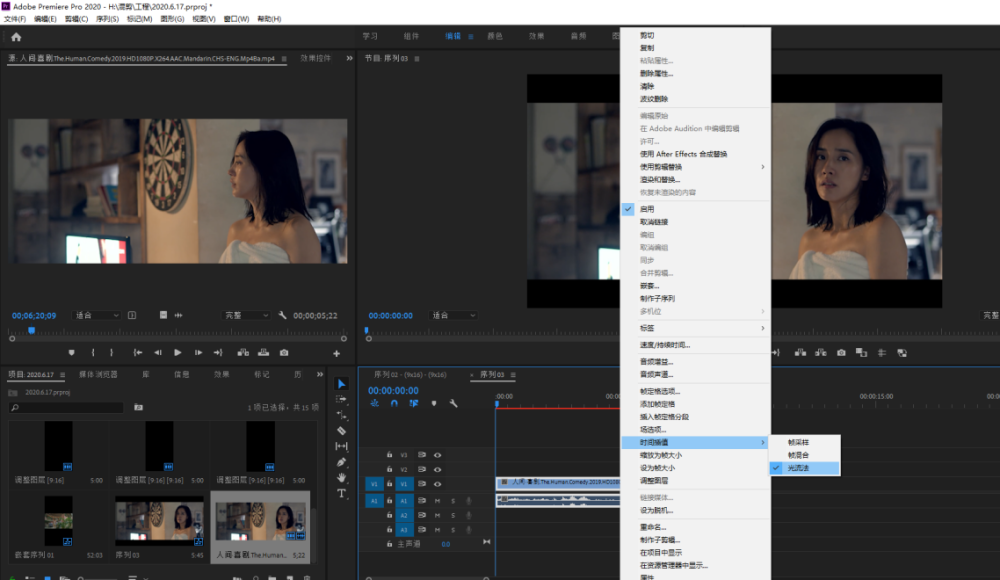Image resolution: width=1000 pixels, height=580 pixels.
Task: Select the Pen tool
Action: pos(341,462)
